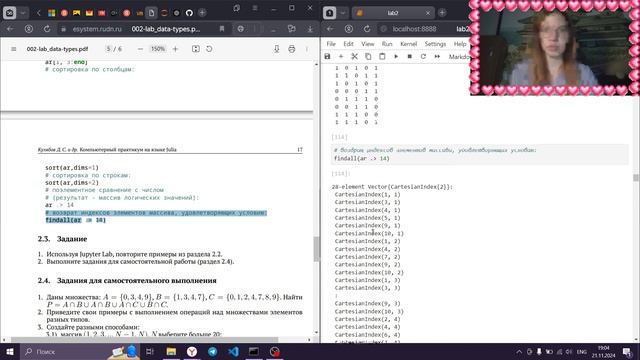Open the Windows Start menu

9,351
